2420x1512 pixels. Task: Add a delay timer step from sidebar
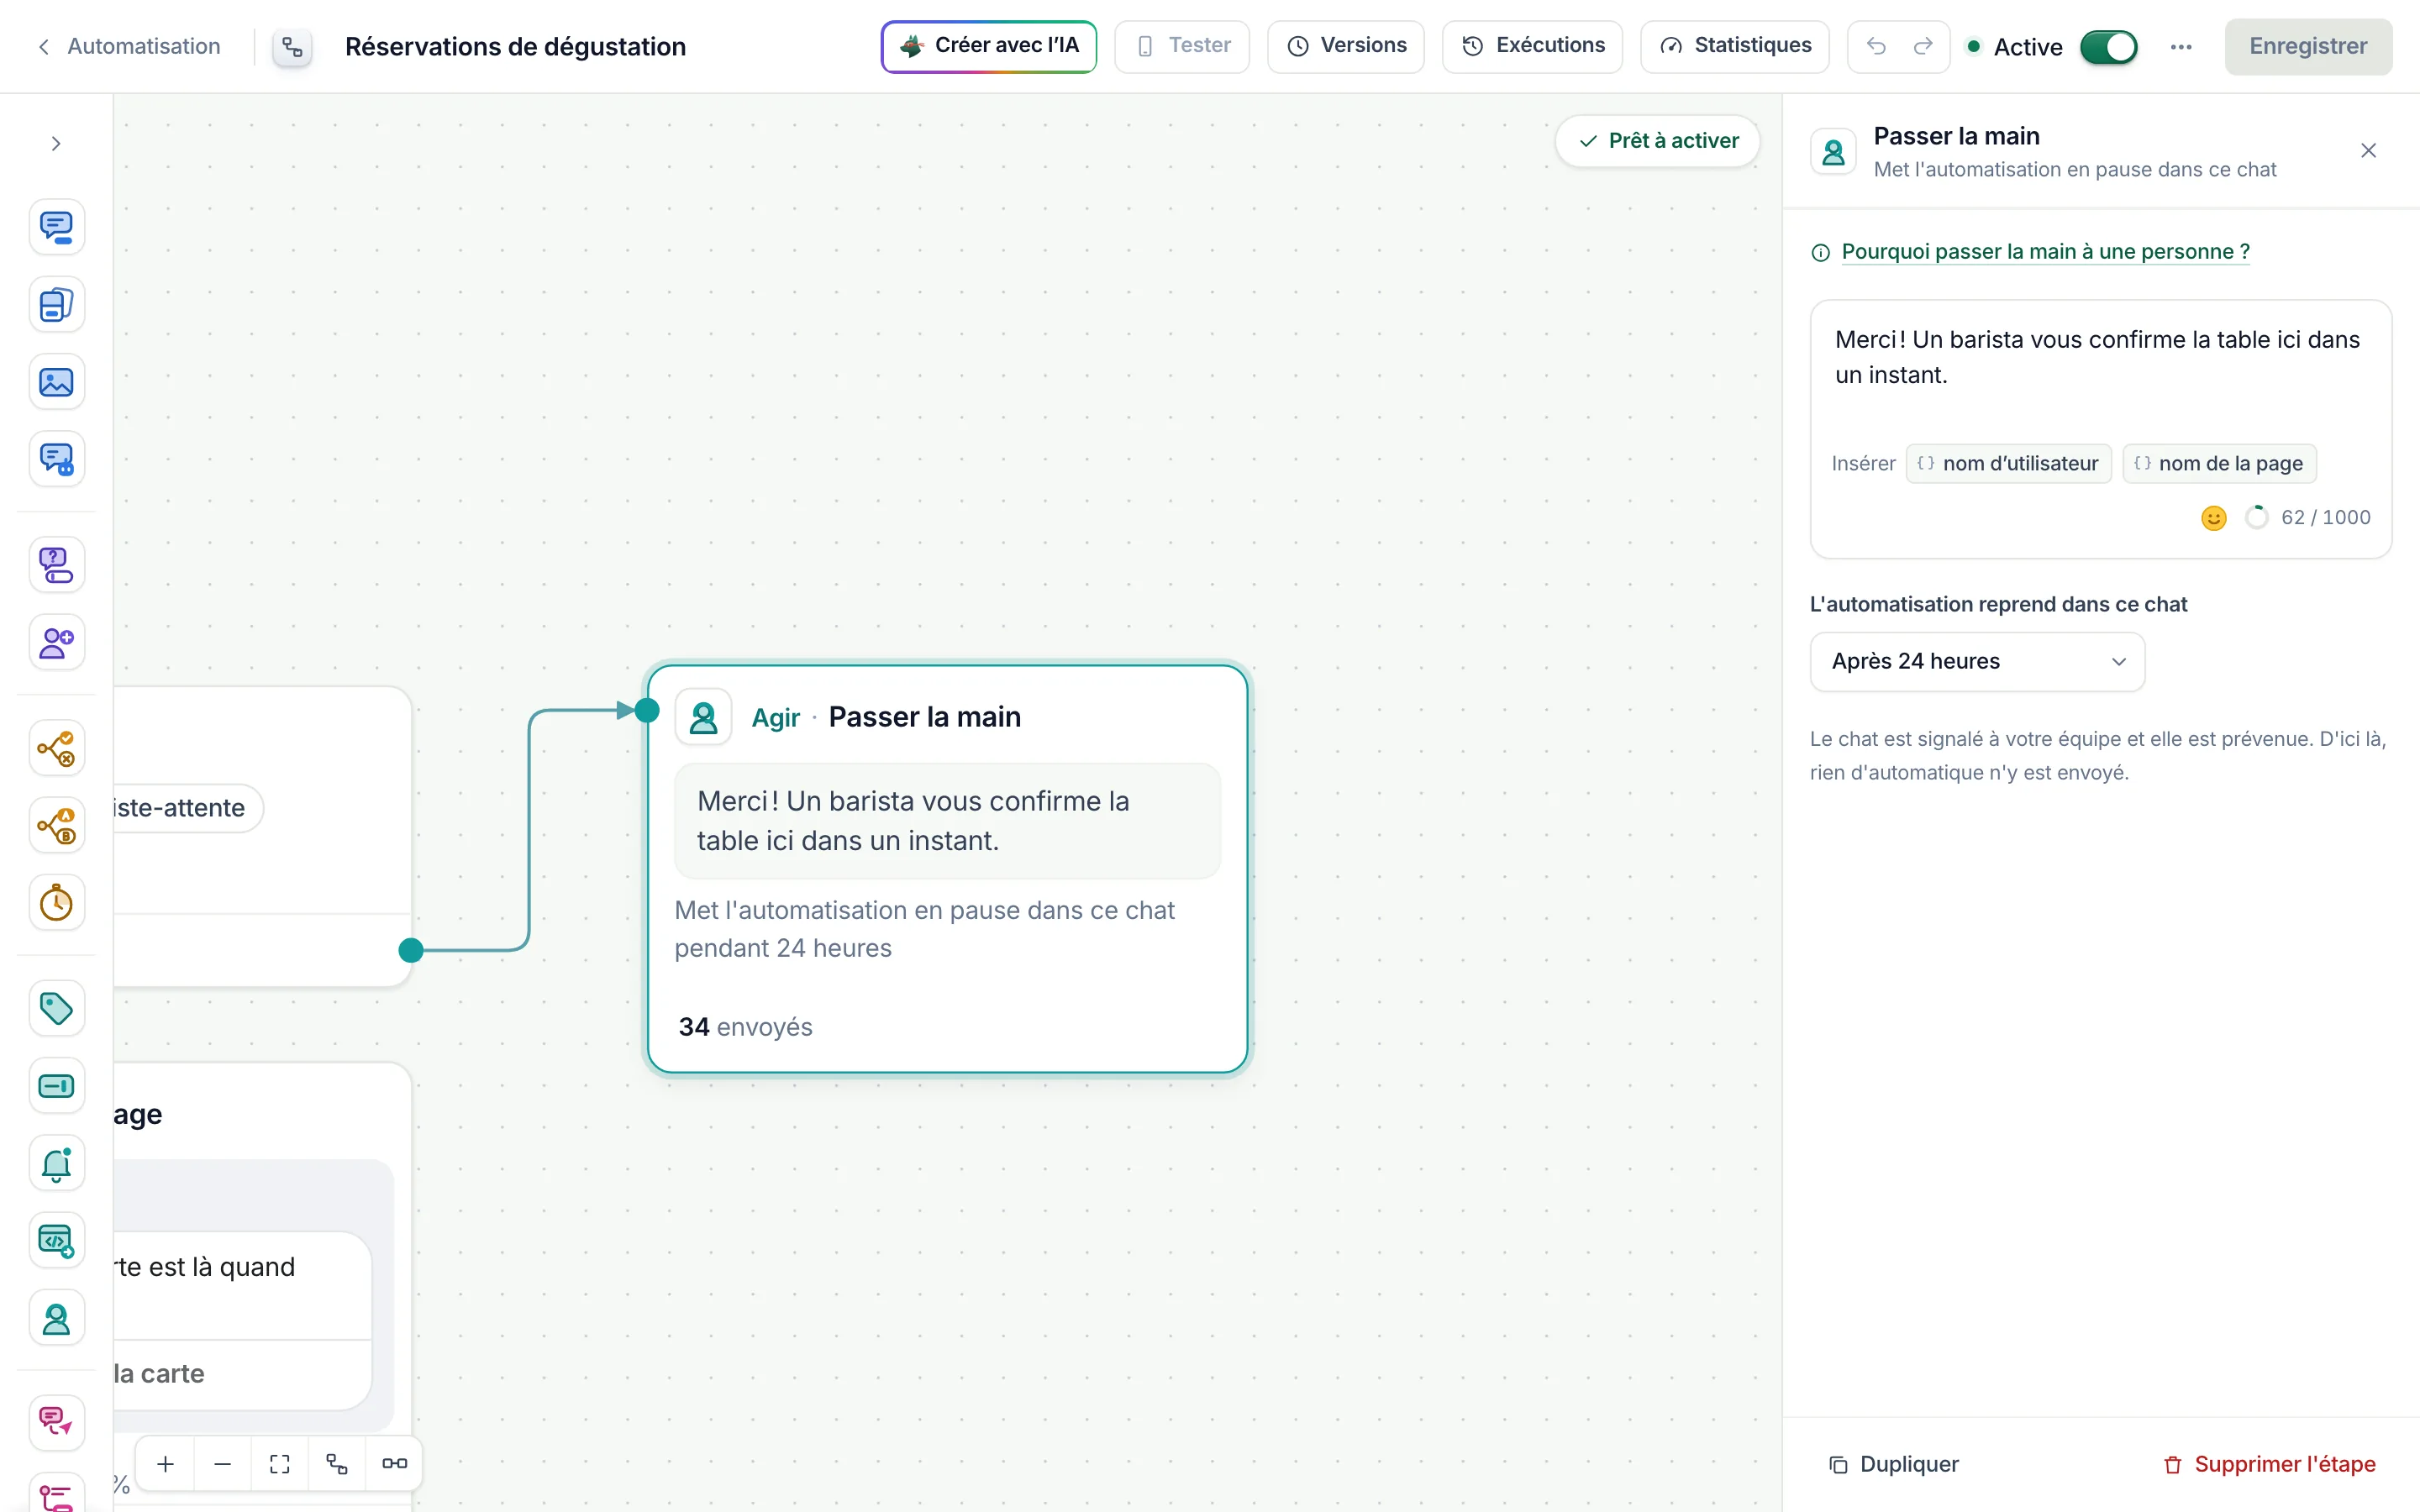click(x=56, y=903)
